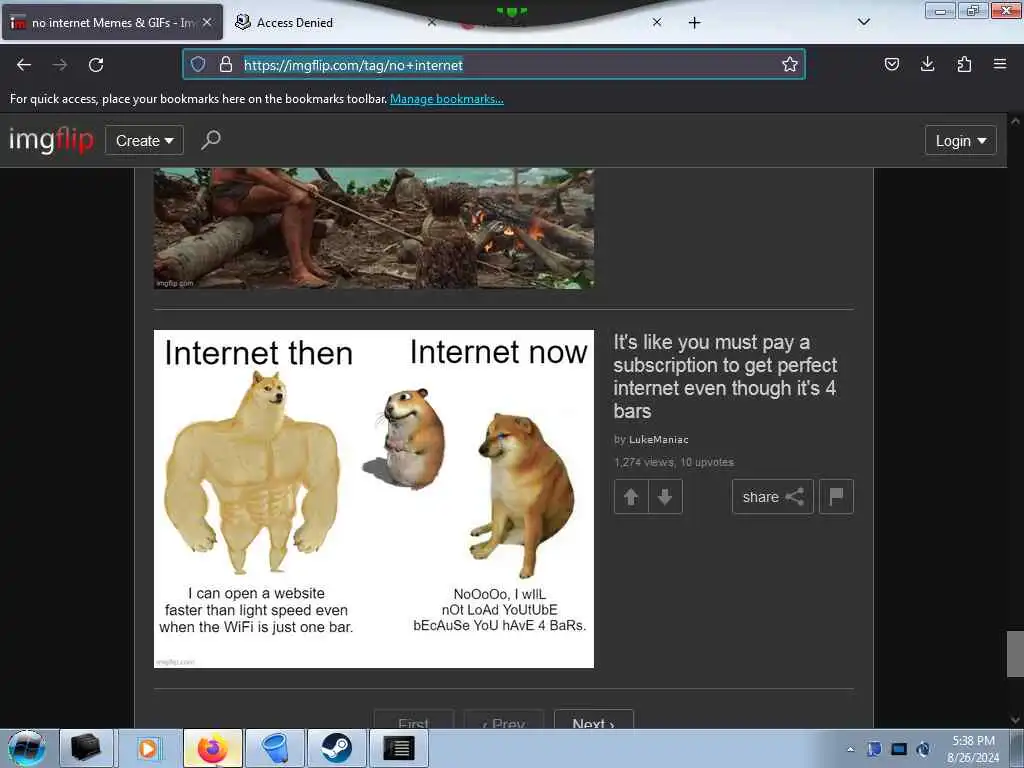Reload the current imgflip page

point(96,65)
